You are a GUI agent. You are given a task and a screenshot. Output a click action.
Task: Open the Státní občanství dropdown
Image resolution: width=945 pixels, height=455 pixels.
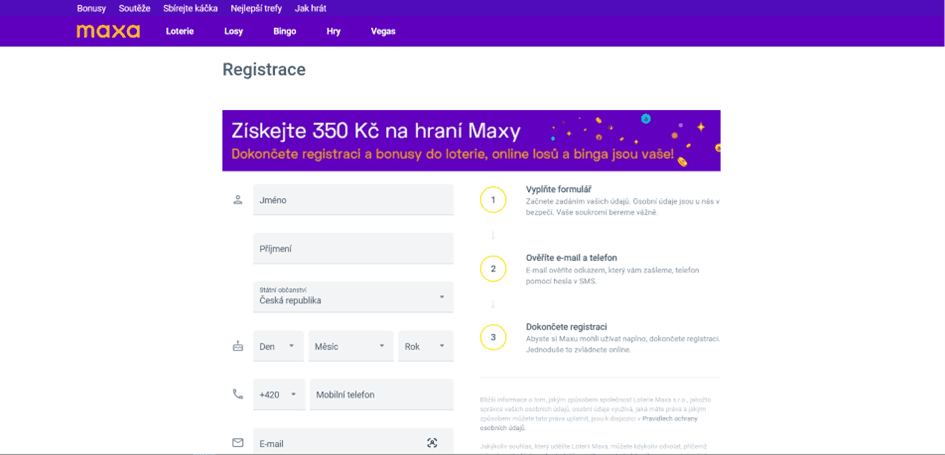click(353, 297)
